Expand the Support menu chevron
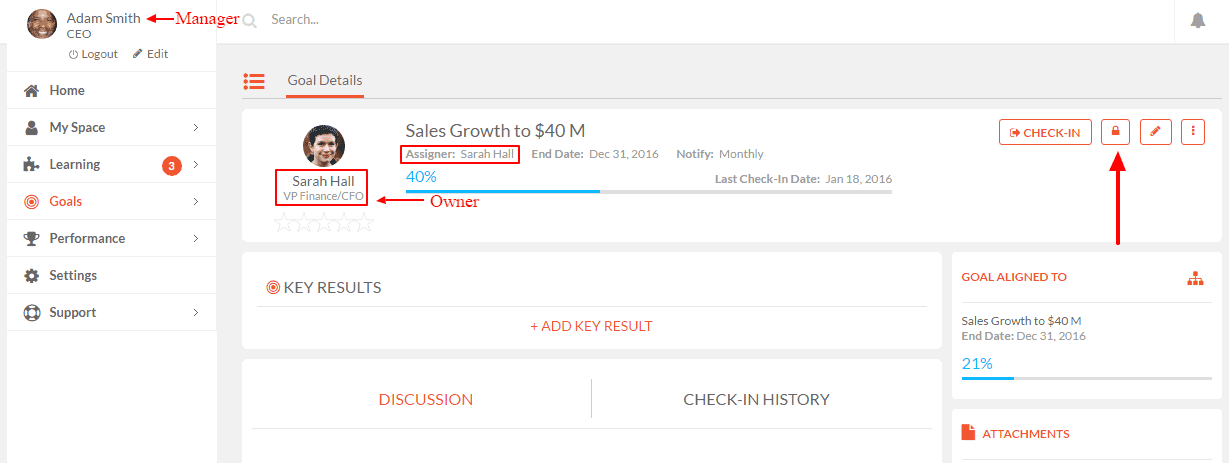Image resolution: width=1229 pixels, height=463 pixels. point(196,312)
